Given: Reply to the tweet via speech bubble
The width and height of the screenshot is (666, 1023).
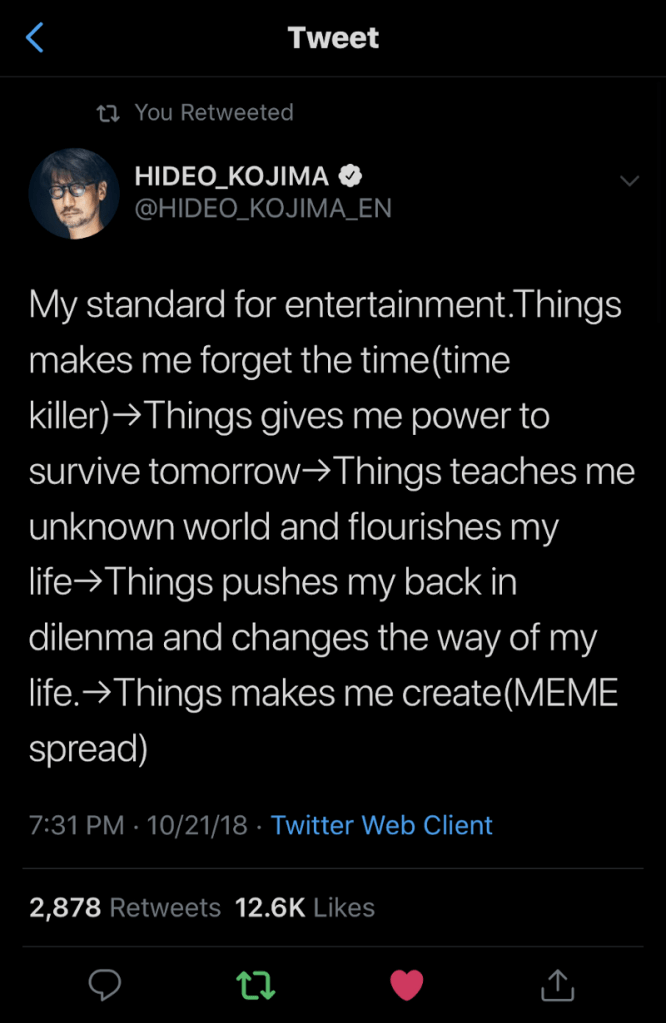Looking at the screenshot, I should tap(105, 985).
